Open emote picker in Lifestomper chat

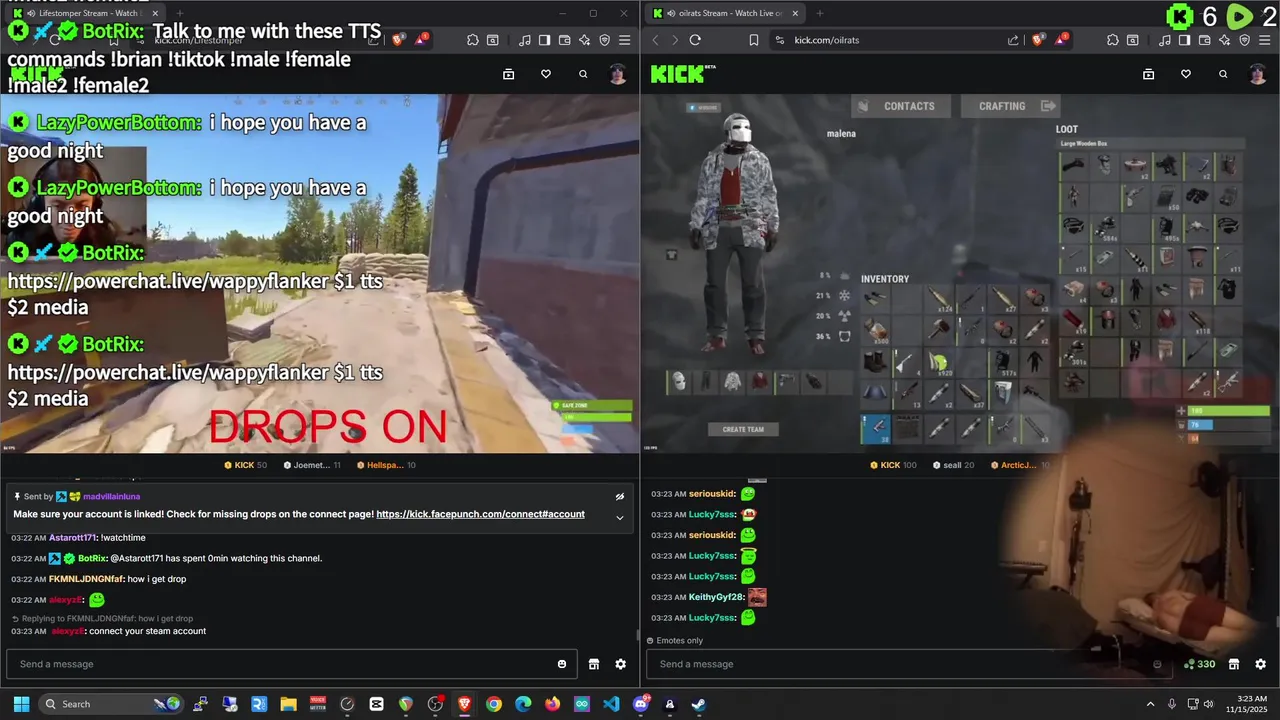coord(562,664)
